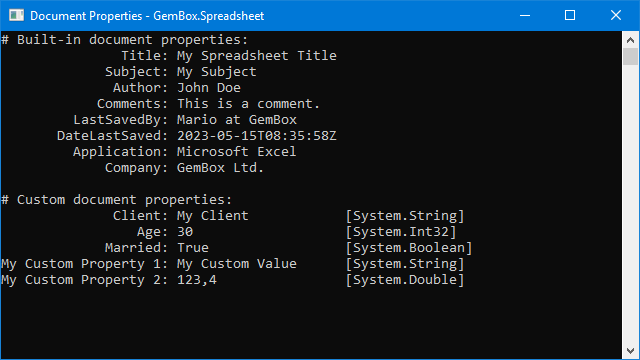Click the 'Mario at GemBox' value
The width and height of the screenshot is (640, 360).
click(x=237, y=120)
